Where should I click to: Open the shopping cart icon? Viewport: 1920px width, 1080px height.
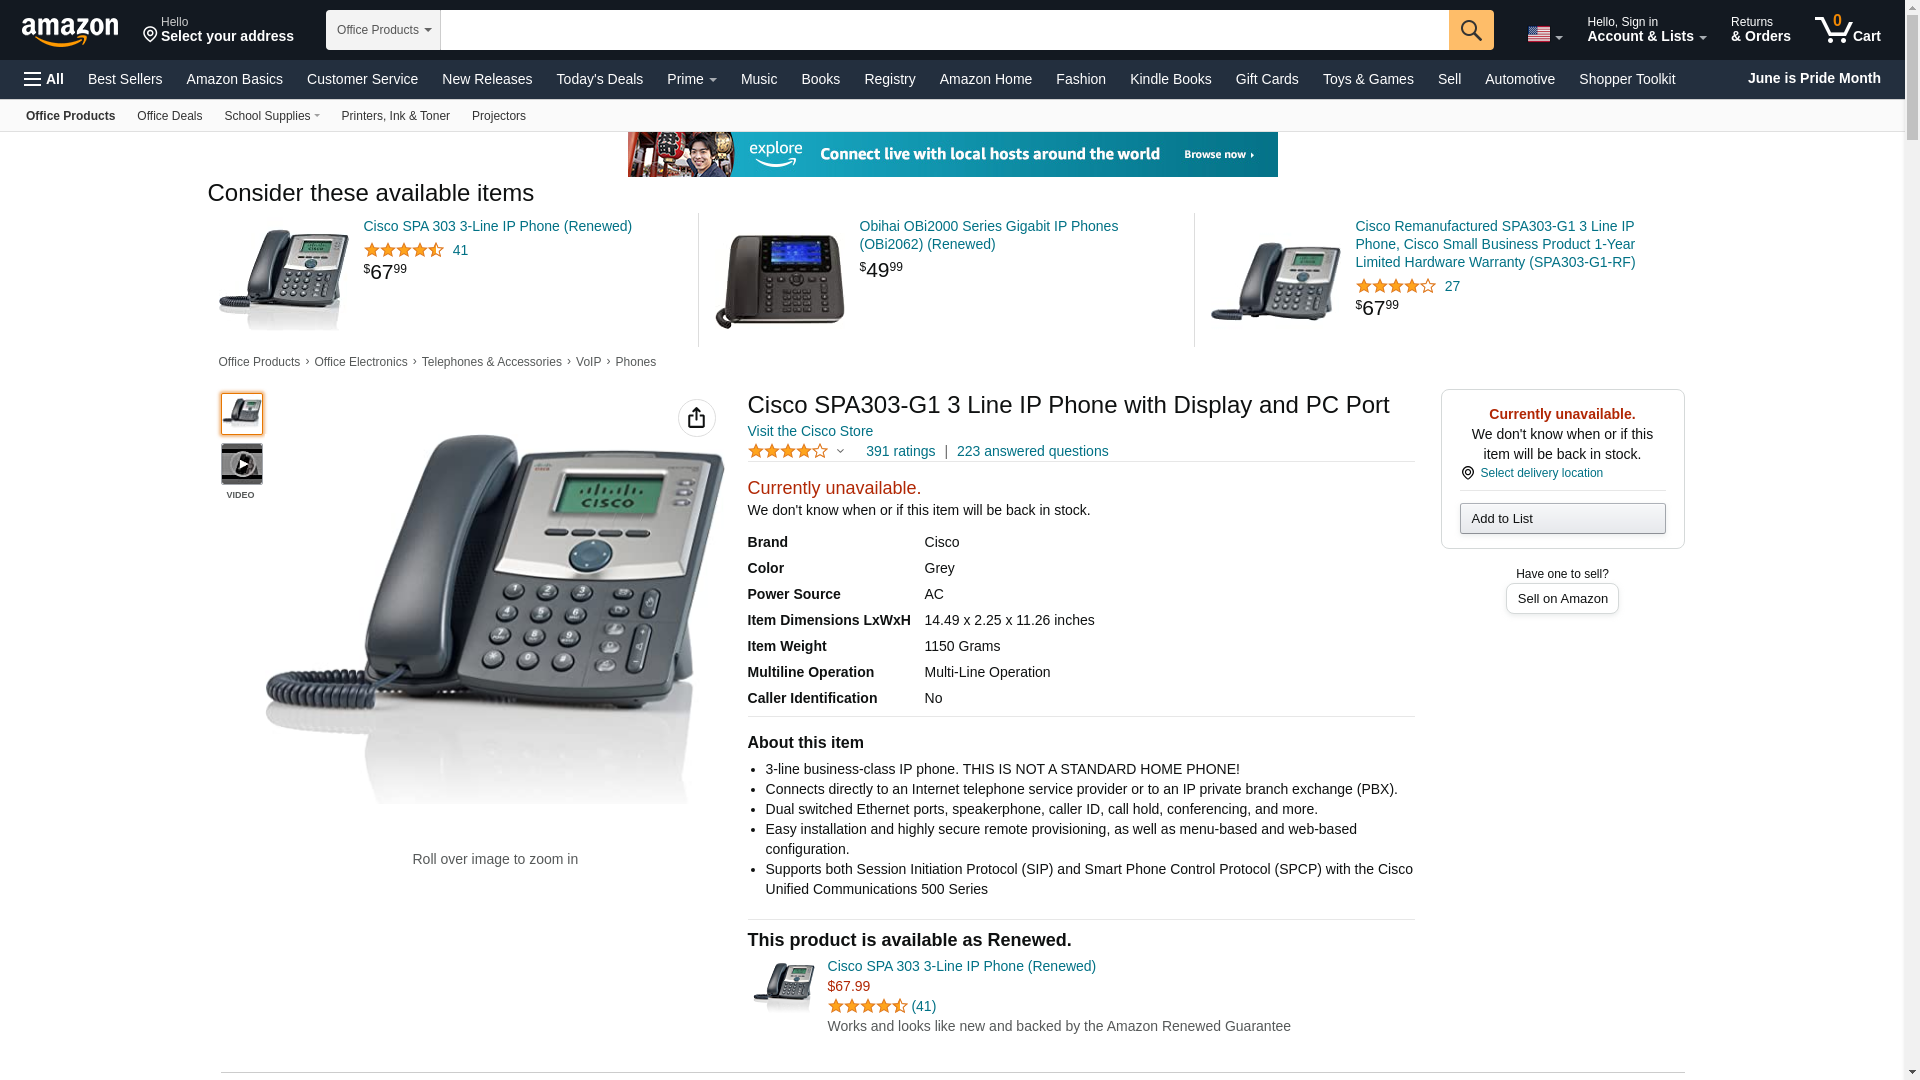(x=1848, y=29)
